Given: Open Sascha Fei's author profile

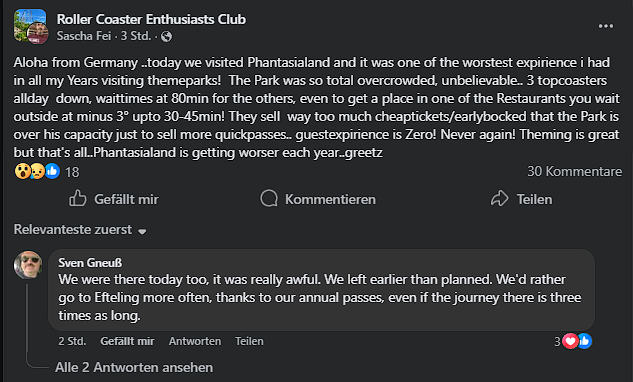Looking at the screenshot, I should point(84,36).
